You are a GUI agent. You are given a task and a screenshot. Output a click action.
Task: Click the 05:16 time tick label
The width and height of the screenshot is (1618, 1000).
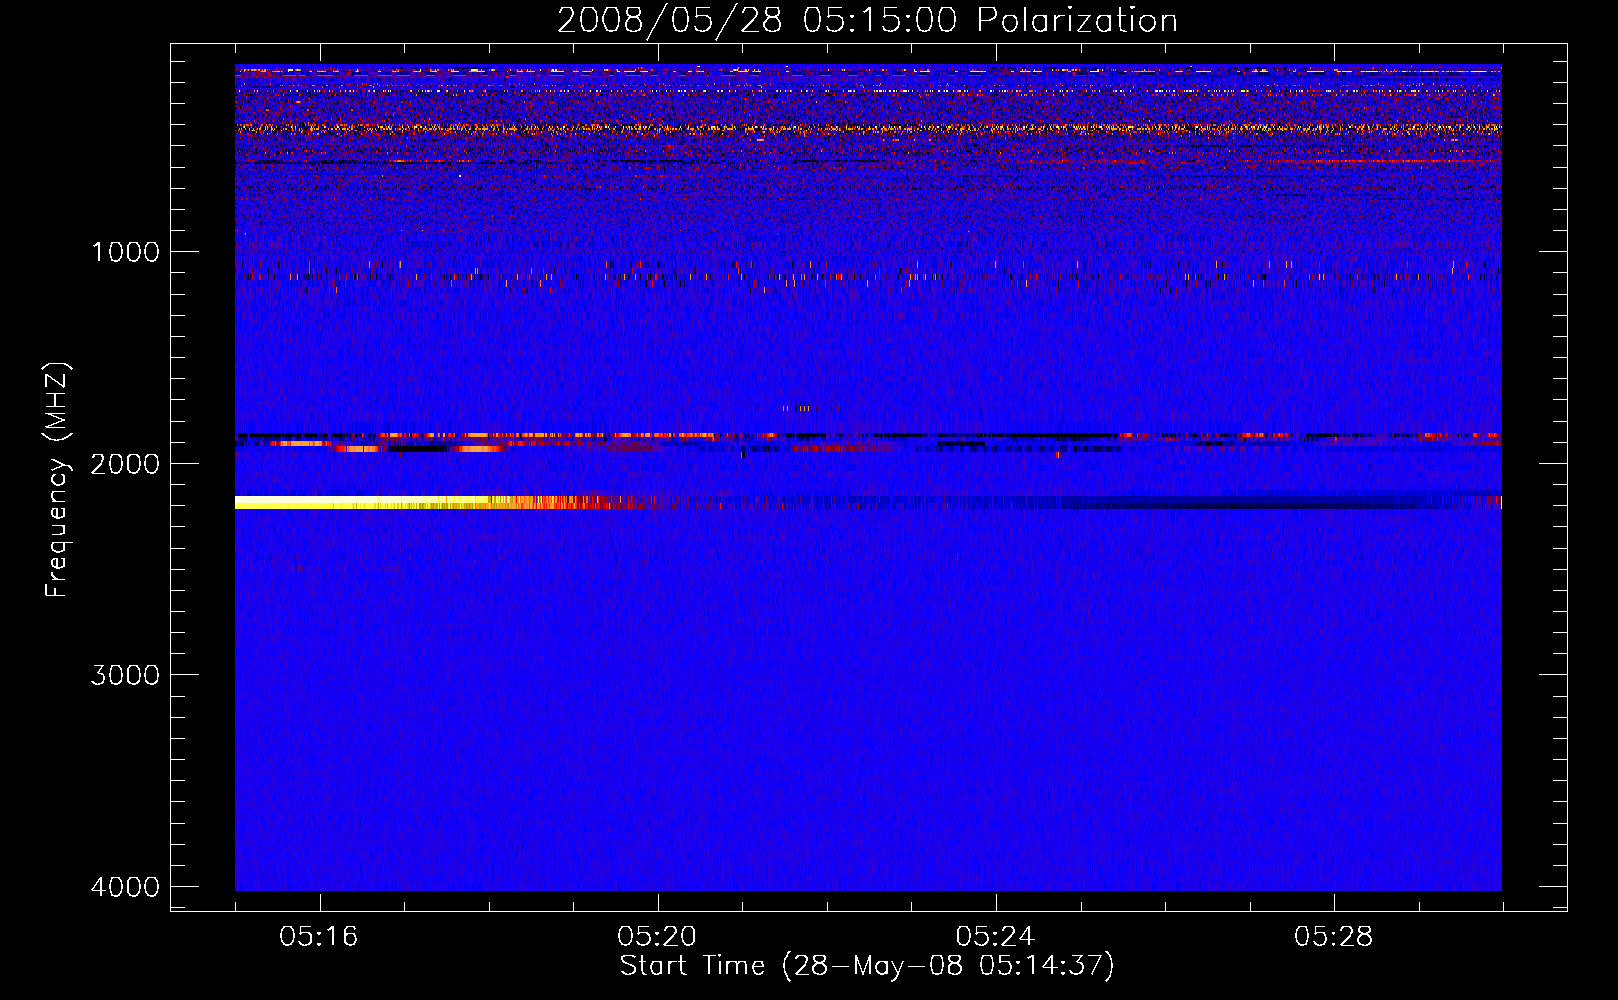click(319, 937)
